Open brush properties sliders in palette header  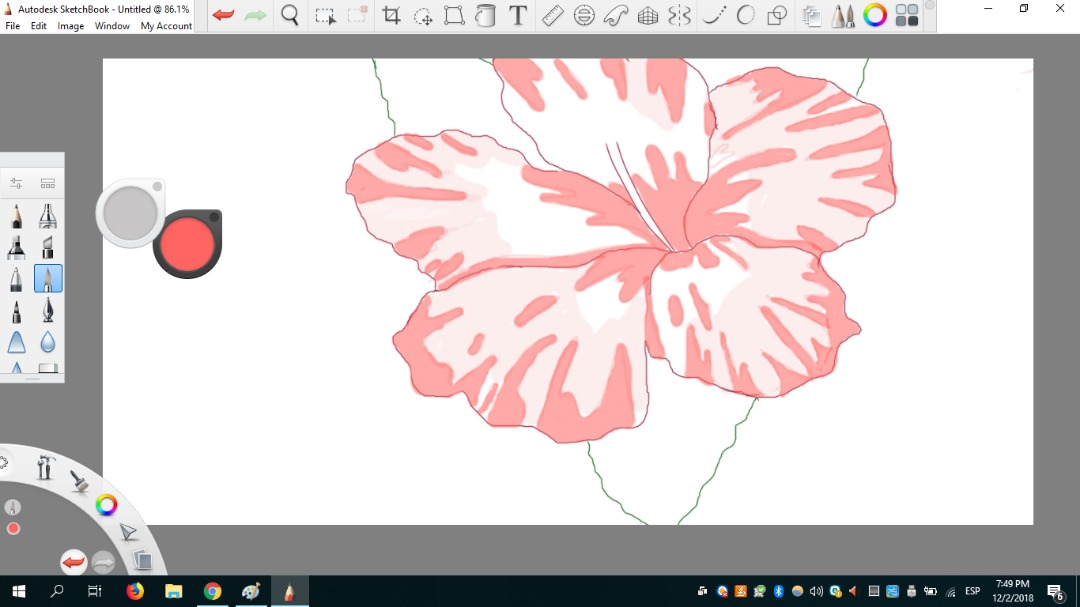[17, 183]
